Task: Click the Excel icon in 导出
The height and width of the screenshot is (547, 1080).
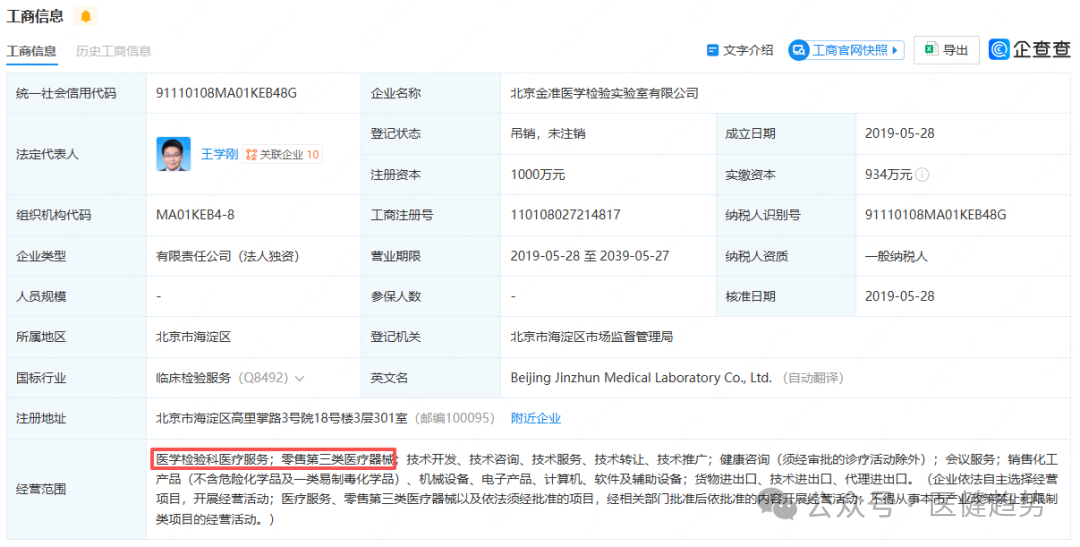Action: point(931,50)
